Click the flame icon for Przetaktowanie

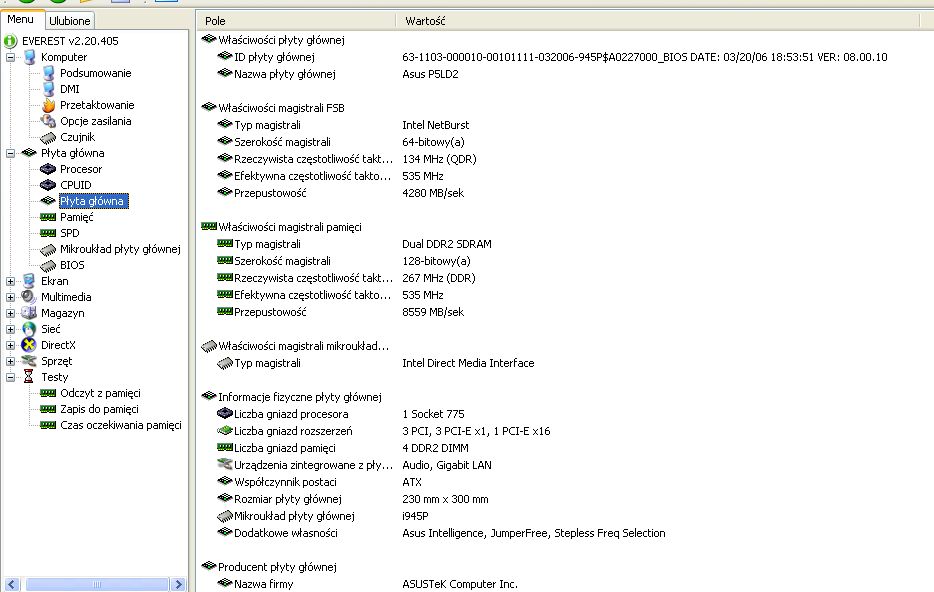click(48, 105)
